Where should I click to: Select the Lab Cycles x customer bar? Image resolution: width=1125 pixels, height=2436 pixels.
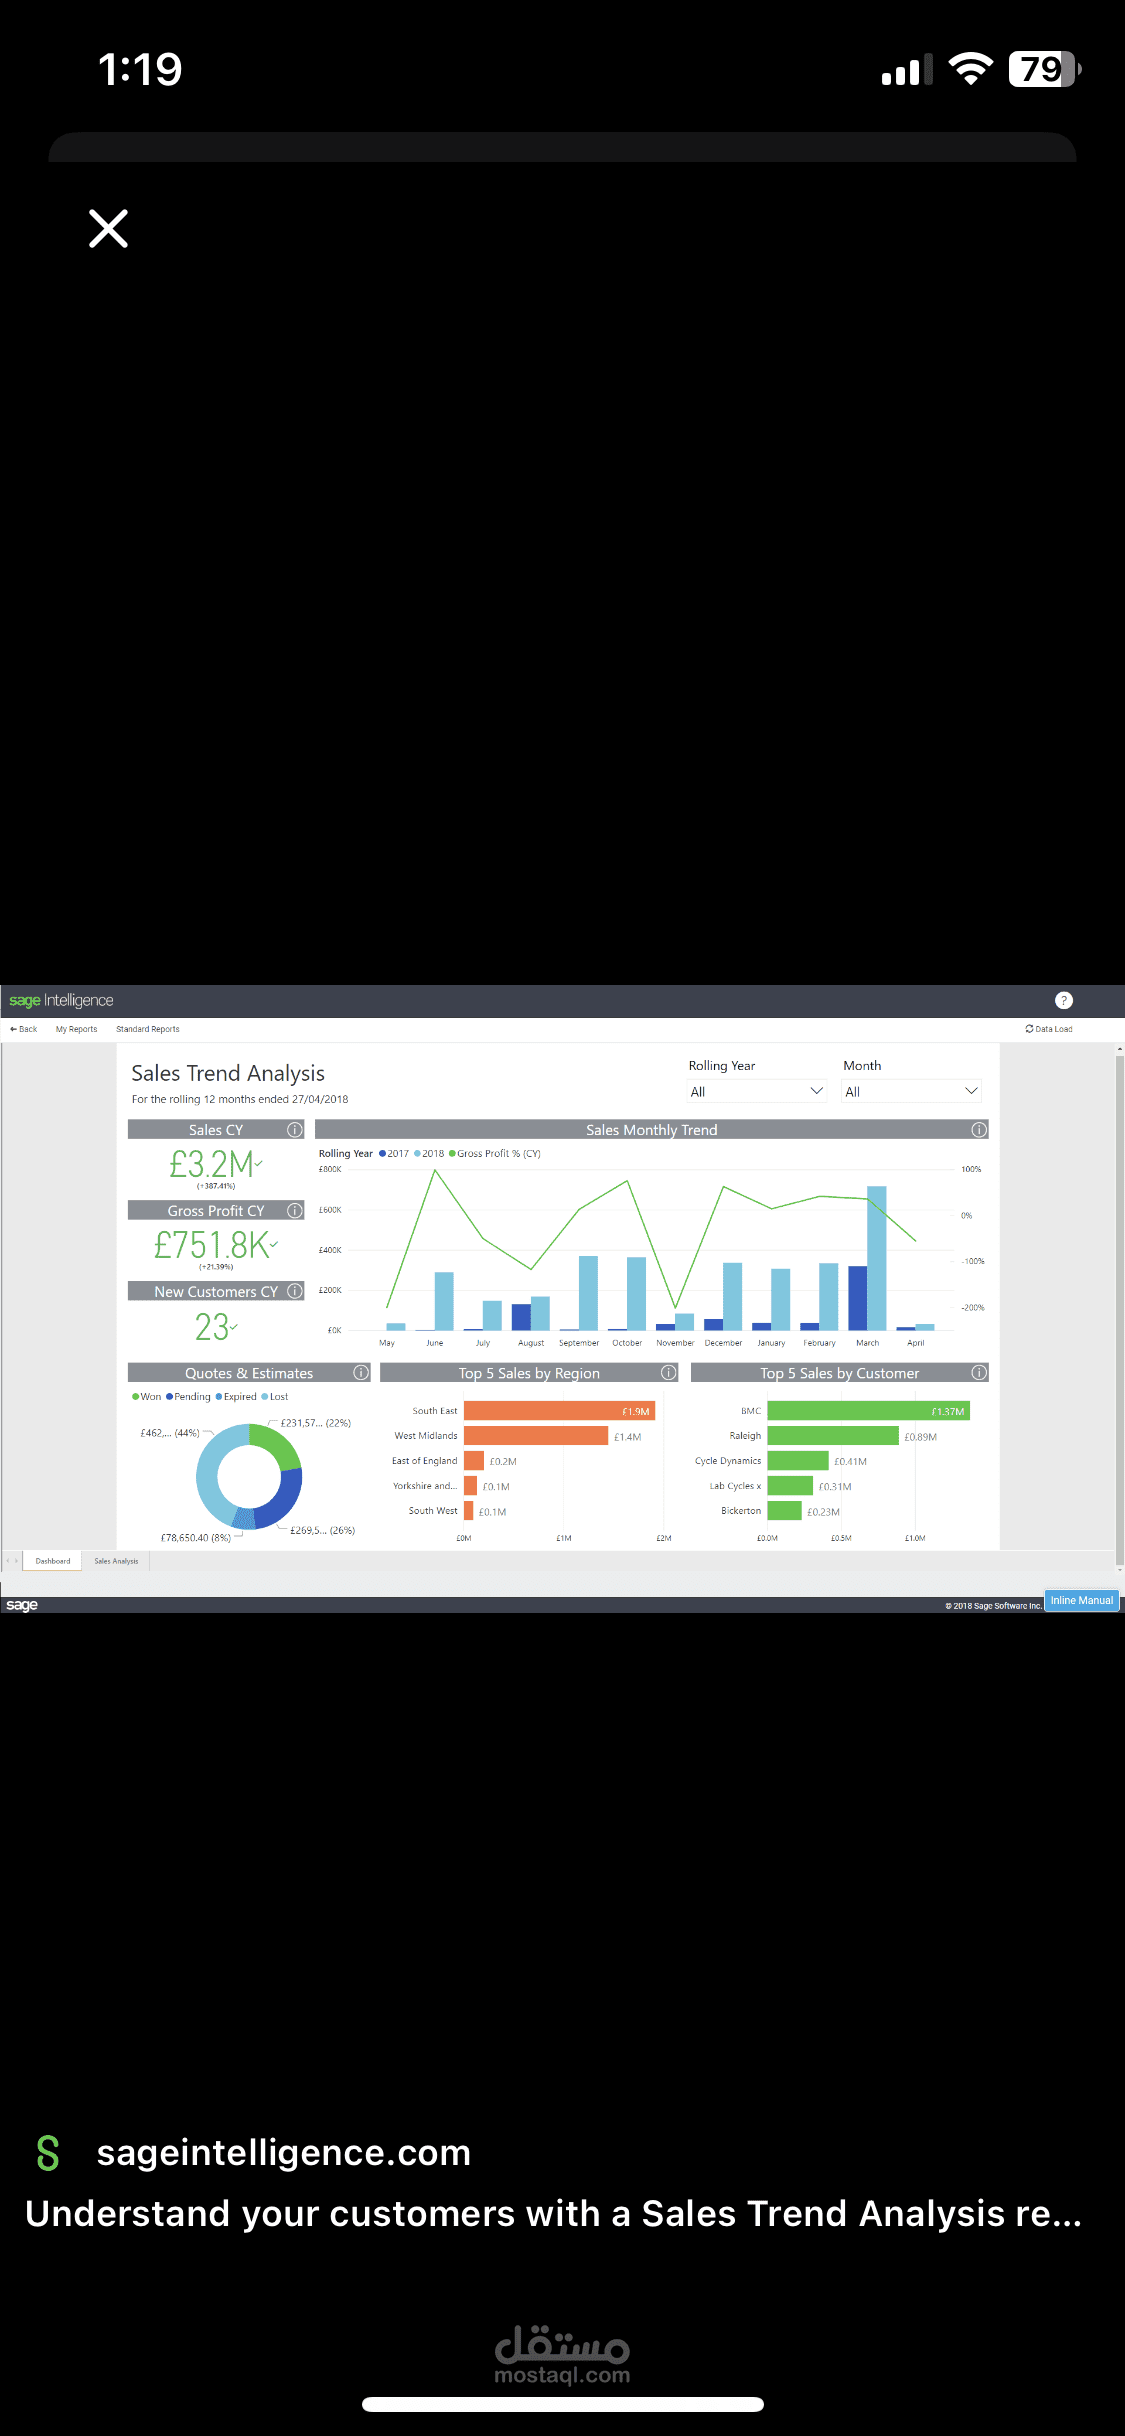790,1486
